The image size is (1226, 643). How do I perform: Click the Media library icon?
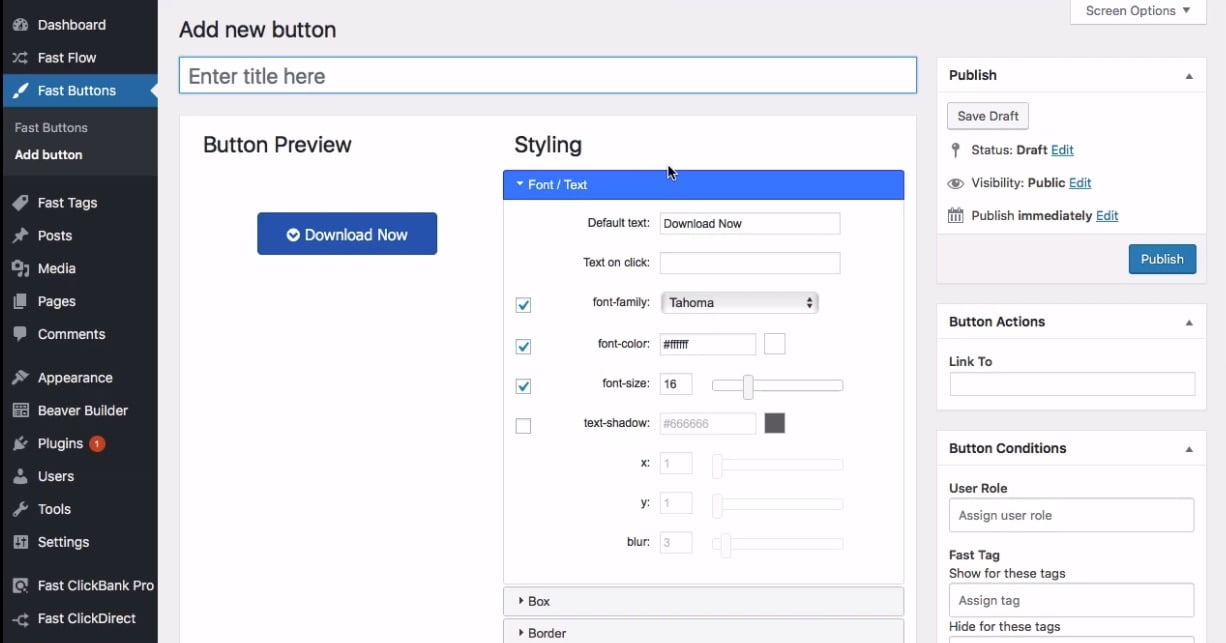click(20, 269)
